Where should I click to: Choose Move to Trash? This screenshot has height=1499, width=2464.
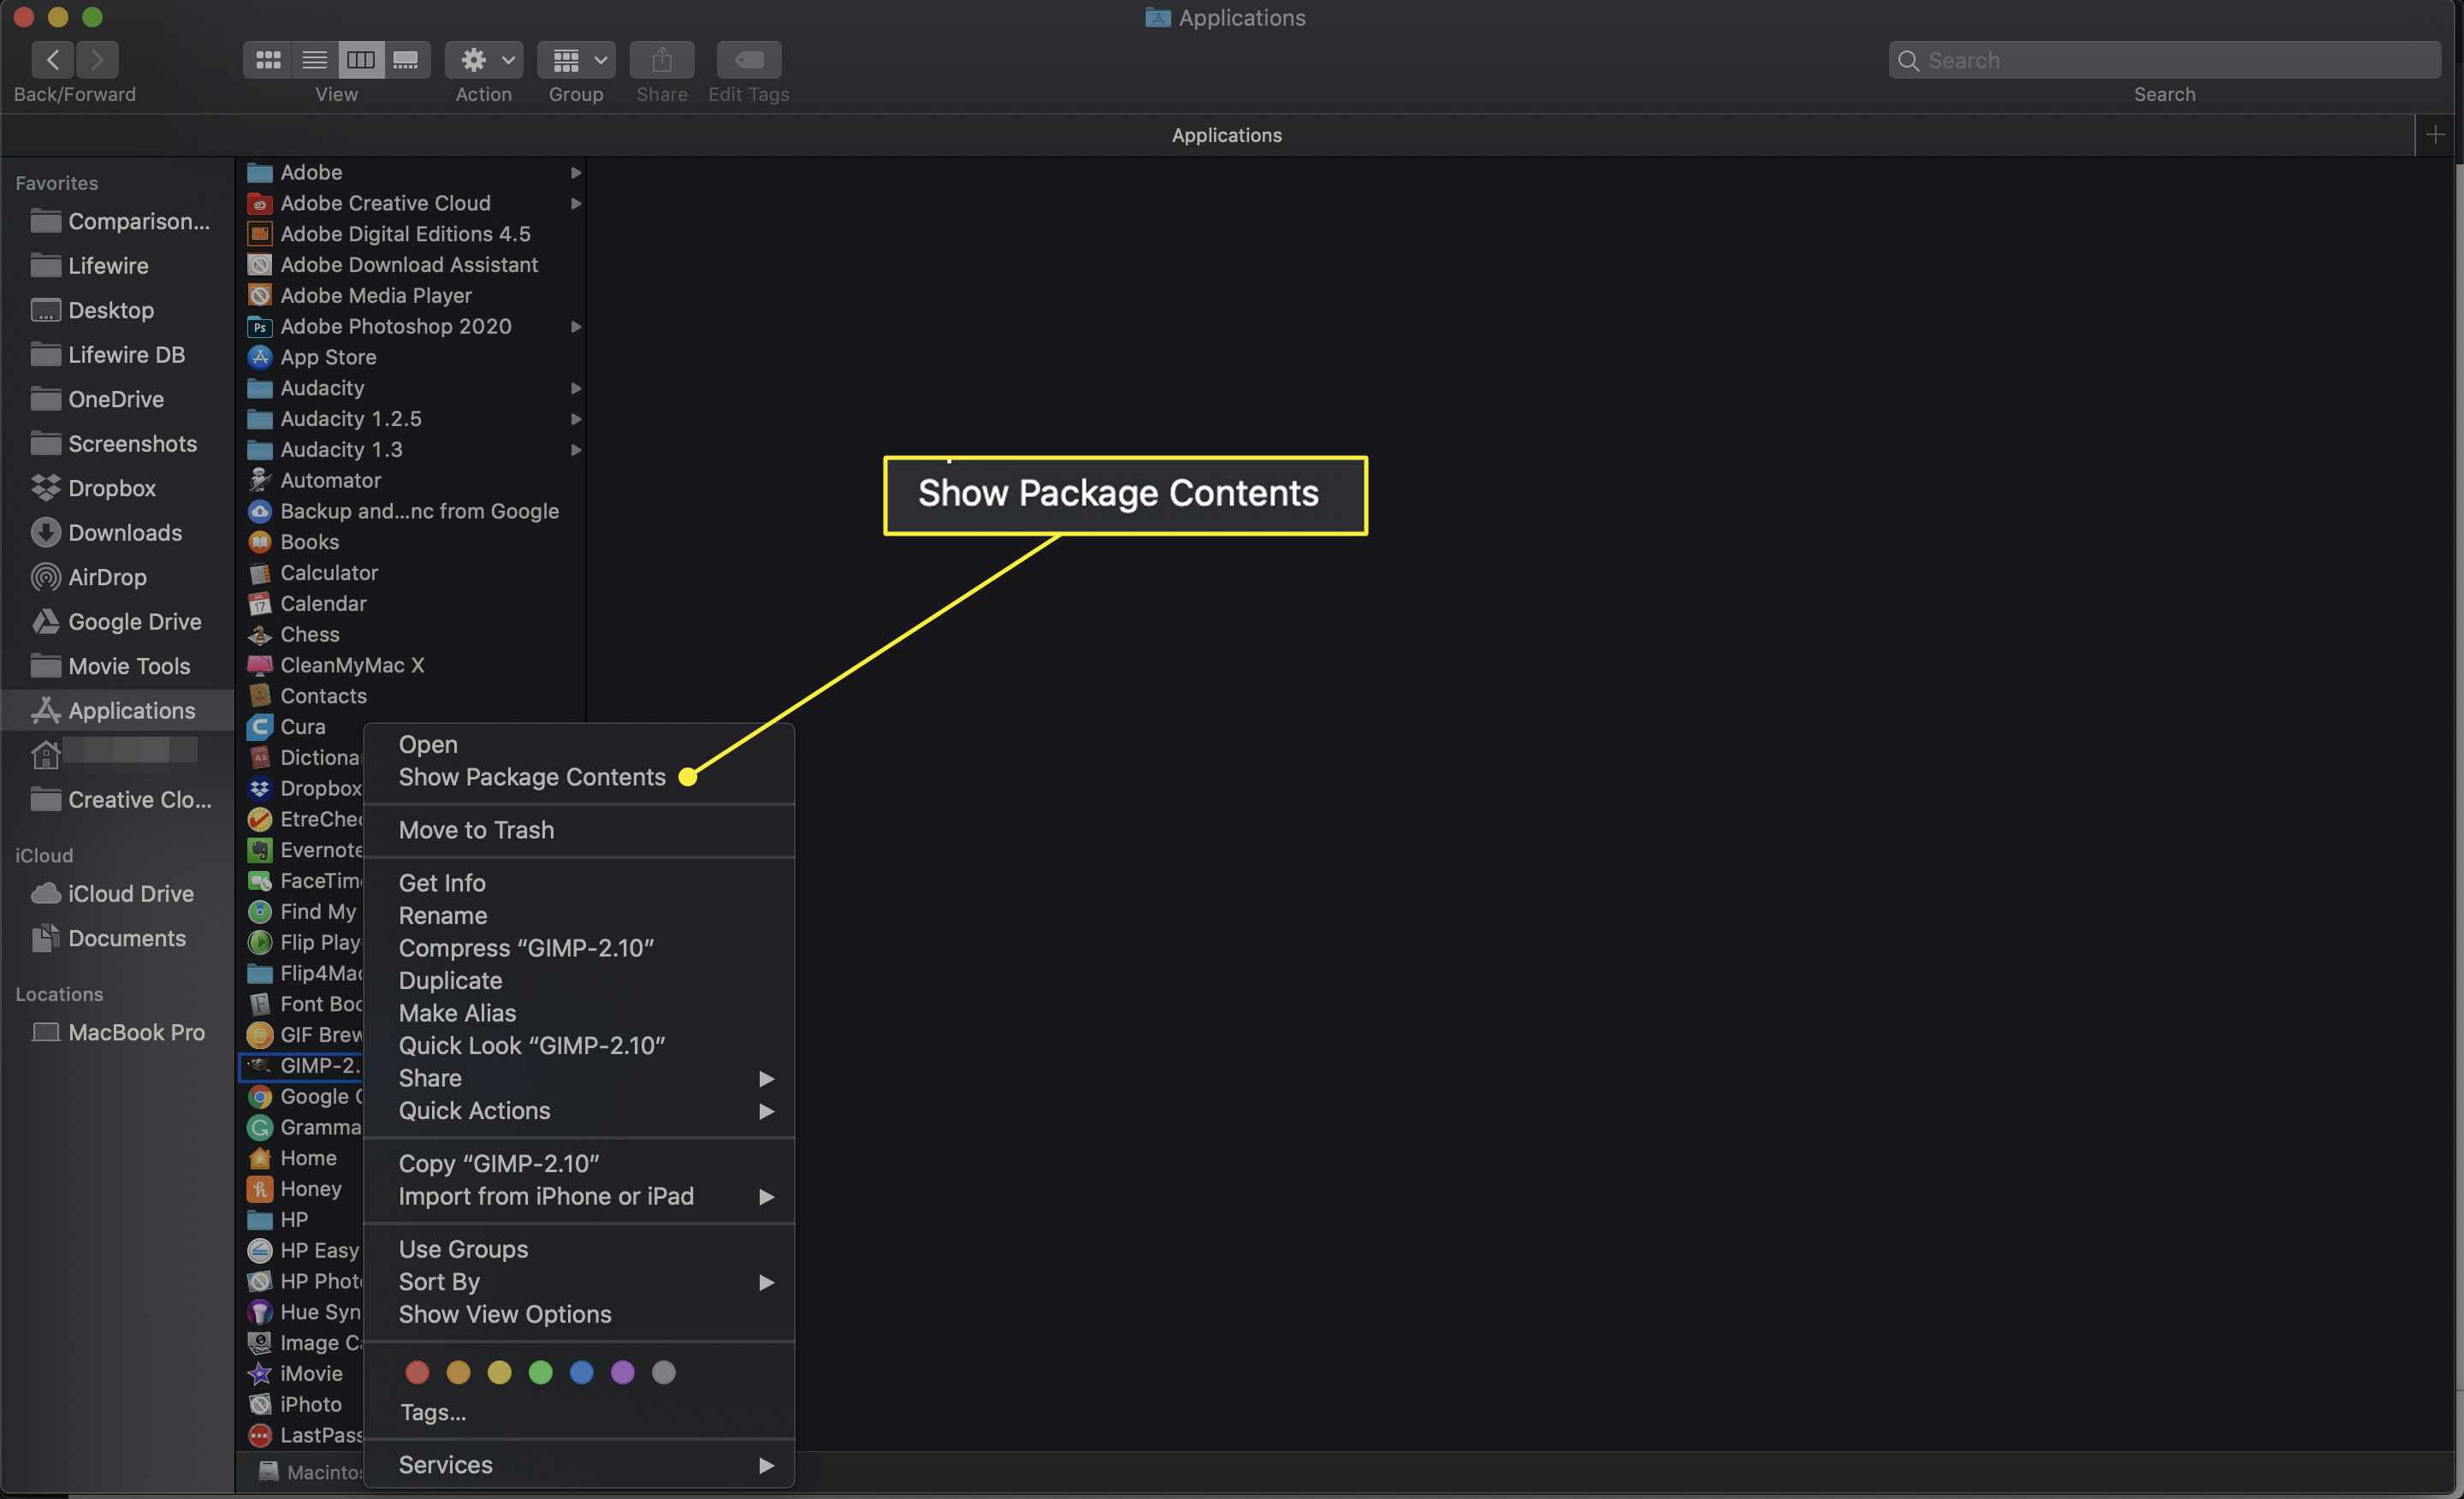click(x=578, y=830)
